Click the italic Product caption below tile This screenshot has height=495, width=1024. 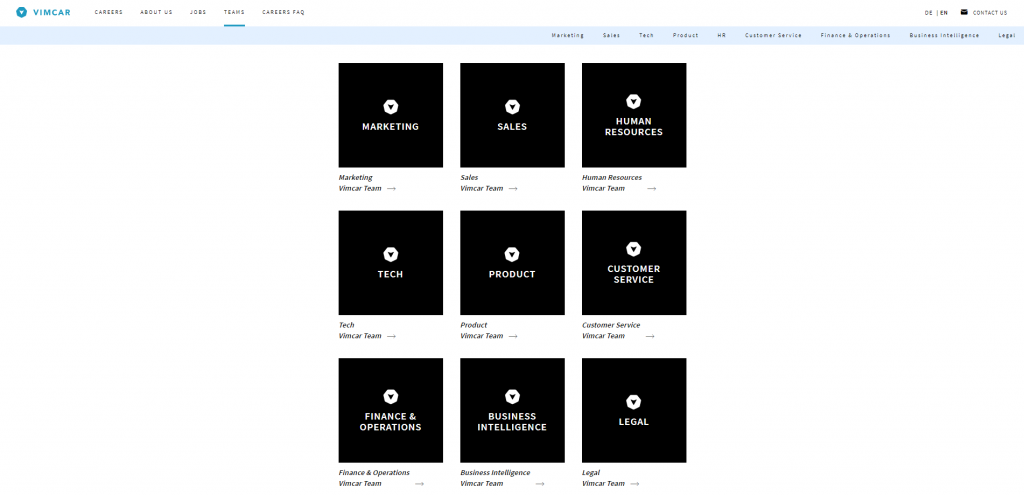tap(473, 325)
